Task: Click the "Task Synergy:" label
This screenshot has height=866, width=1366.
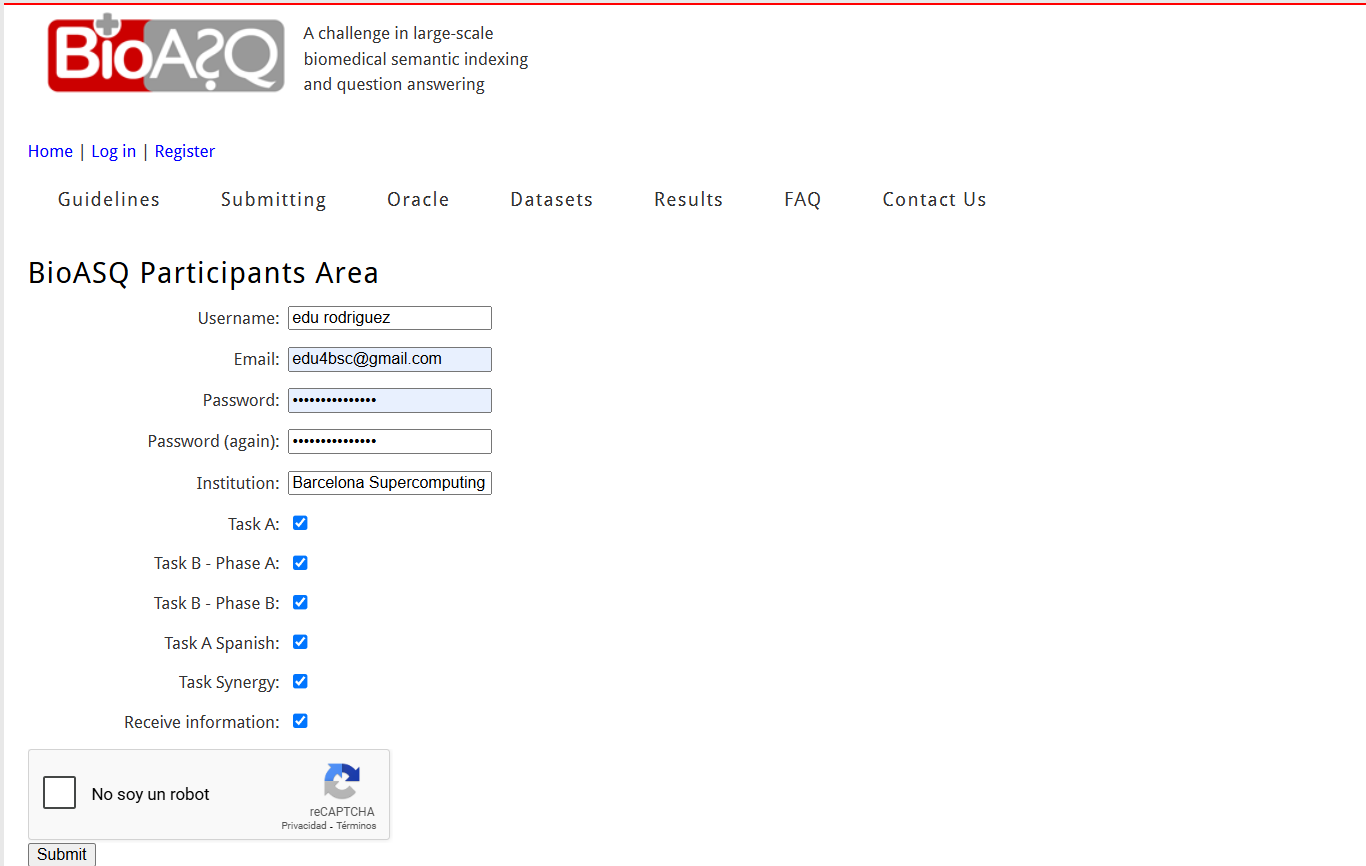Action: coord(229,682)
